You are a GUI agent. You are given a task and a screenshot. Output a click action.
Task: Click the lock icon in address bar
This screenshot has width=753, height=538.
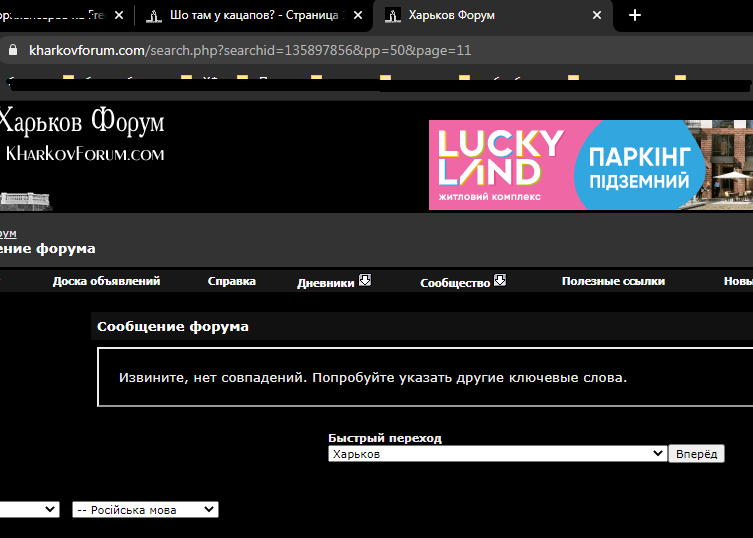click(13, 50)
